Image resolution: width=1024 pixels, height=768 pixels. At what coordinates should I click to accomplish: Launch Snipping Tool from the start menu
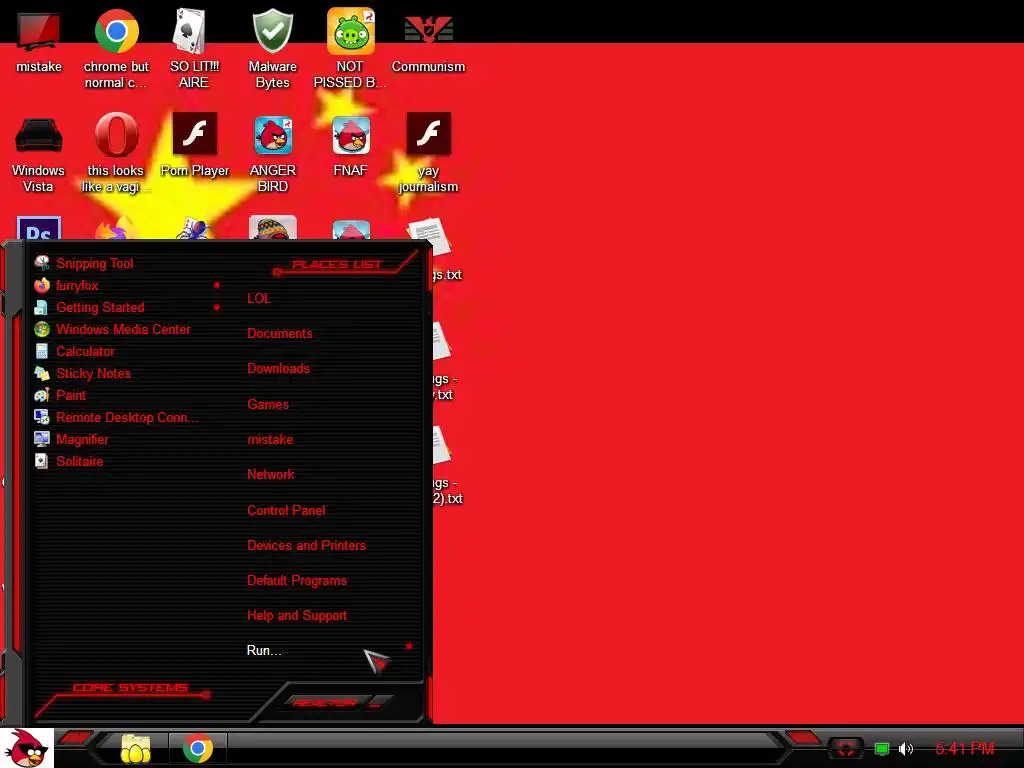click(95, 263)
